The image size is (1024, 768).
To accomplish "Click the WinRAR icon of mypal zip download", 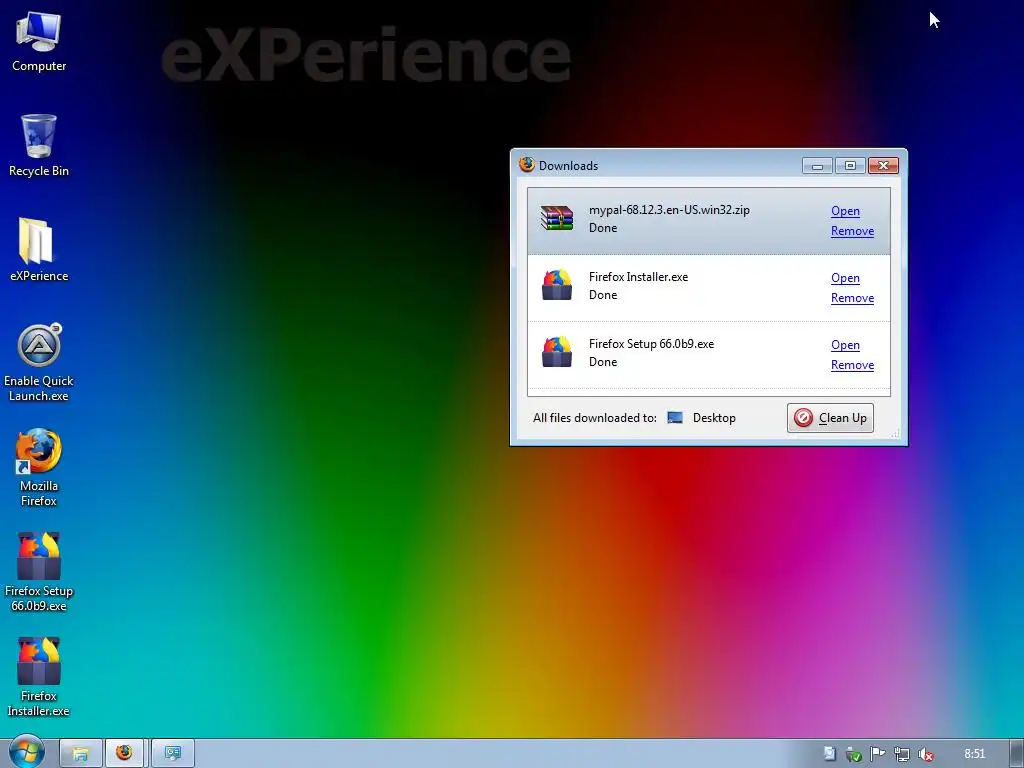I will click(556, 219).
